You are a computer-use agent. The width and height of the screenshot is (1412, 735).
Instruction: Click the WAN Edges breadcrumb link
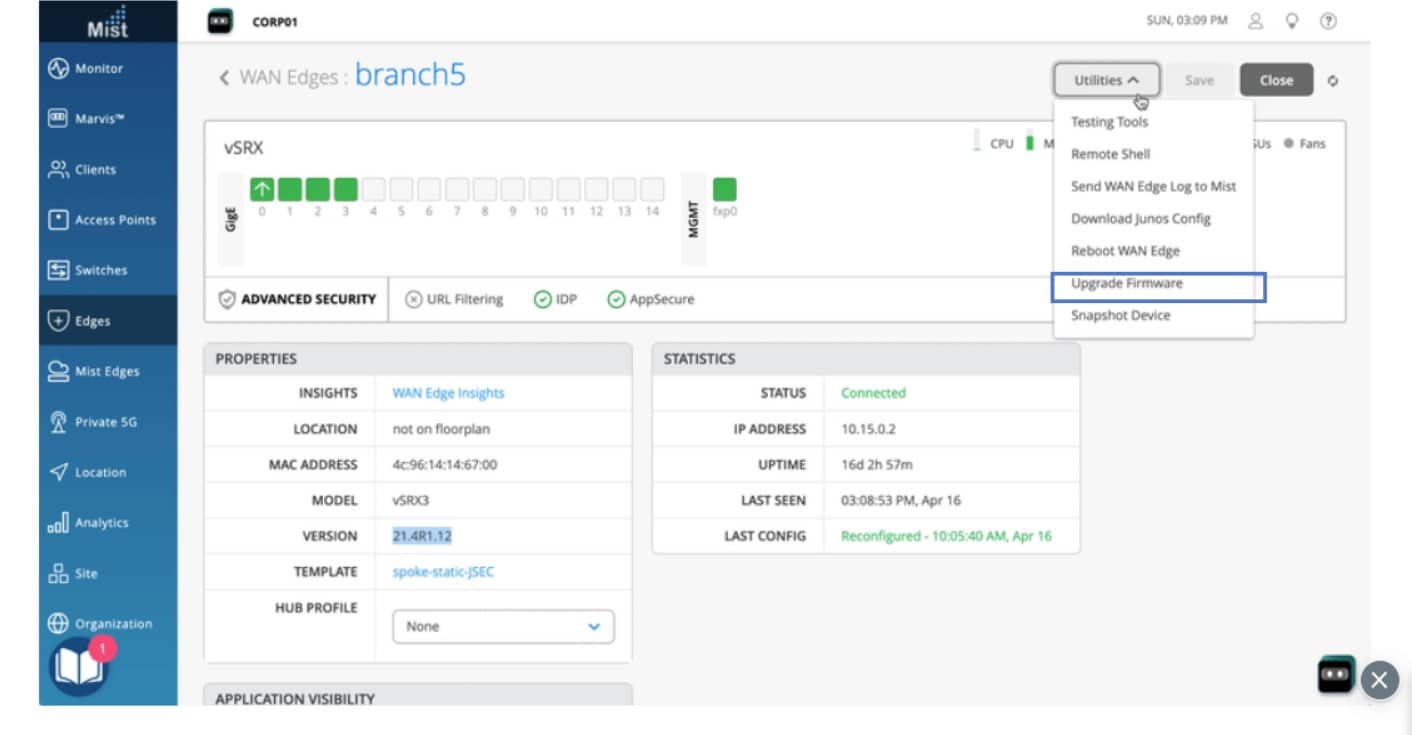288,78
